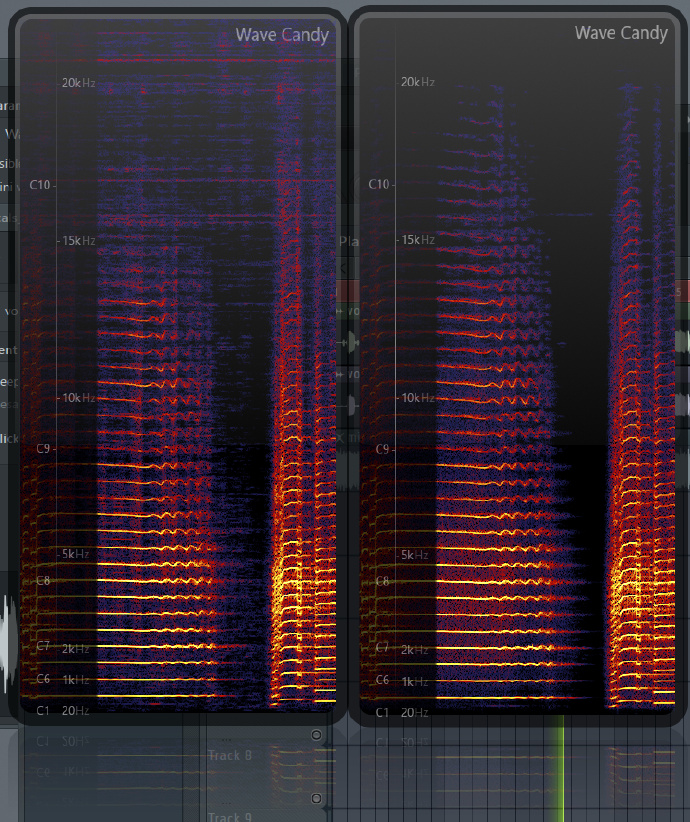This screenshot has height=822, width=690.
Task: Select the Track 9 label in playlist
Action: (230, 817)
